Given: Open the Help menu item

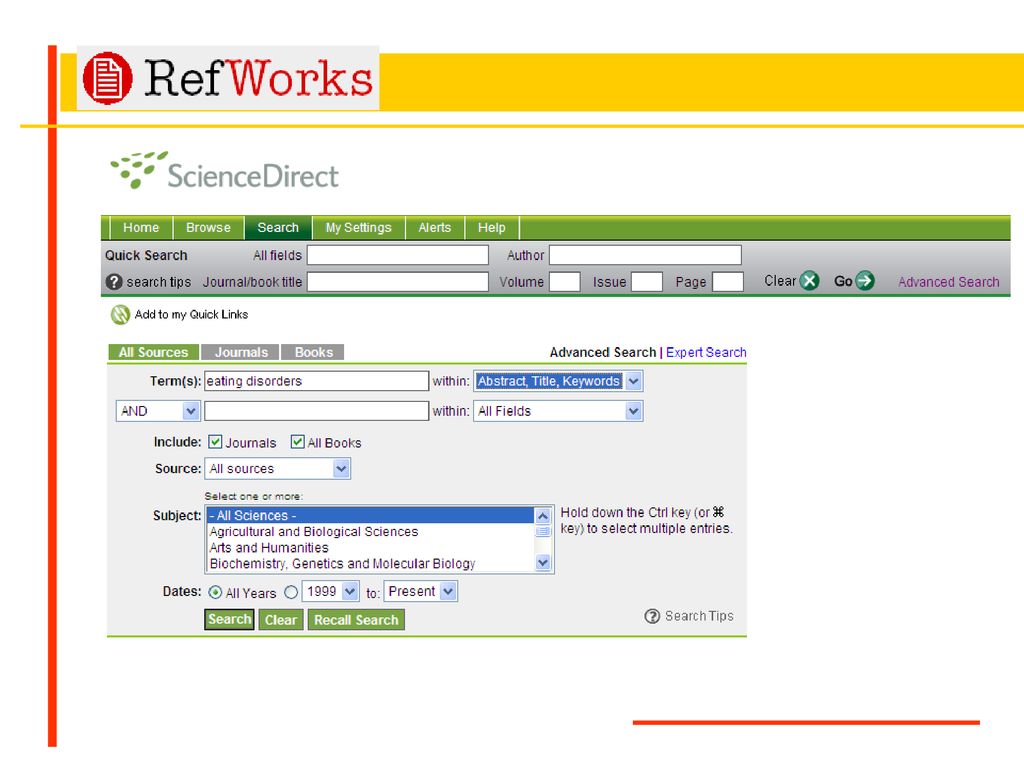Looking at the screenshot, I should pos(492,228).
